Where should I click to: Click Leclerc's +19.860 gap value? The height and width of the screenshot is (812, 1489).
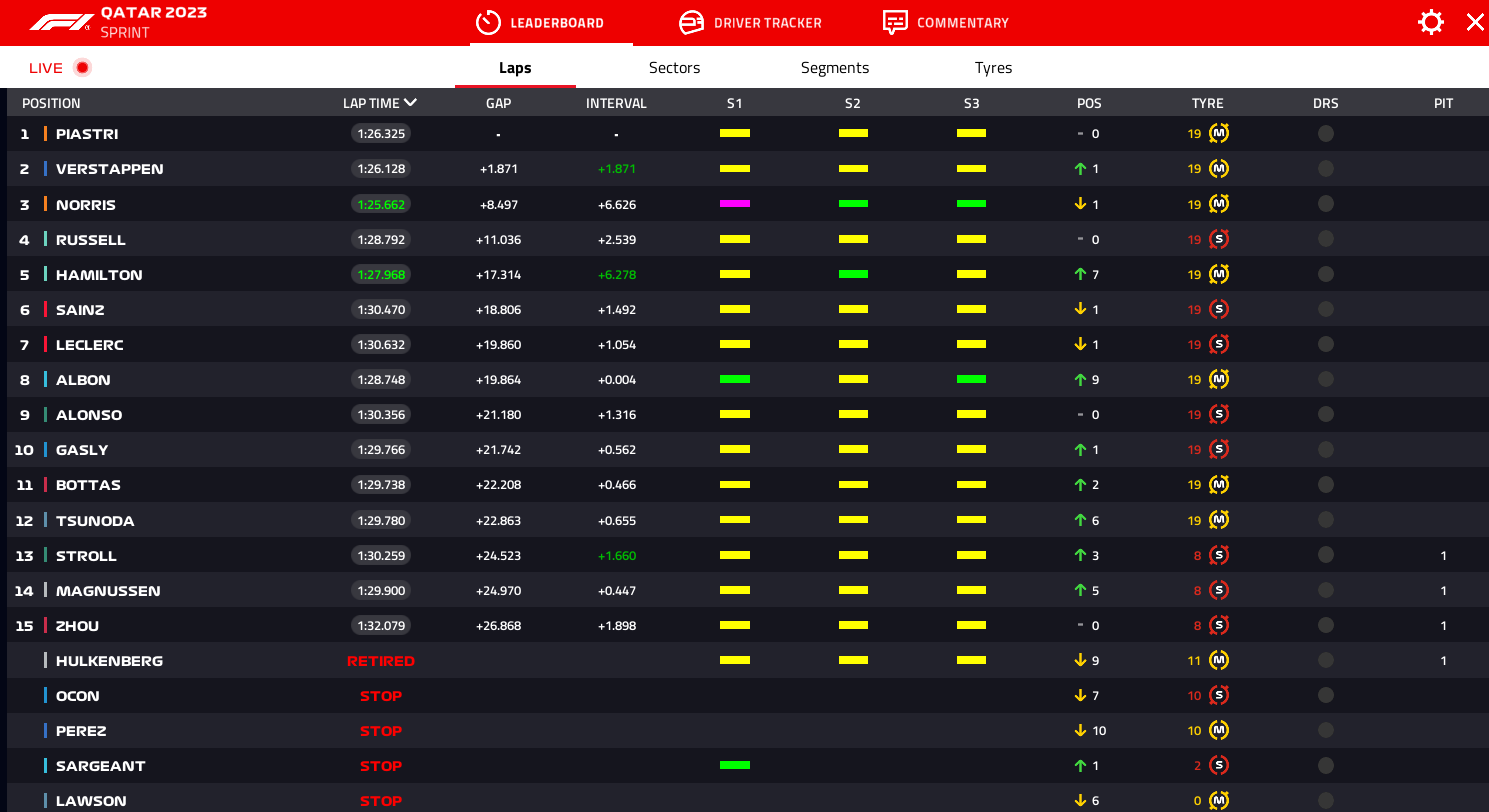pyautogui.click(x=498, y=345)
